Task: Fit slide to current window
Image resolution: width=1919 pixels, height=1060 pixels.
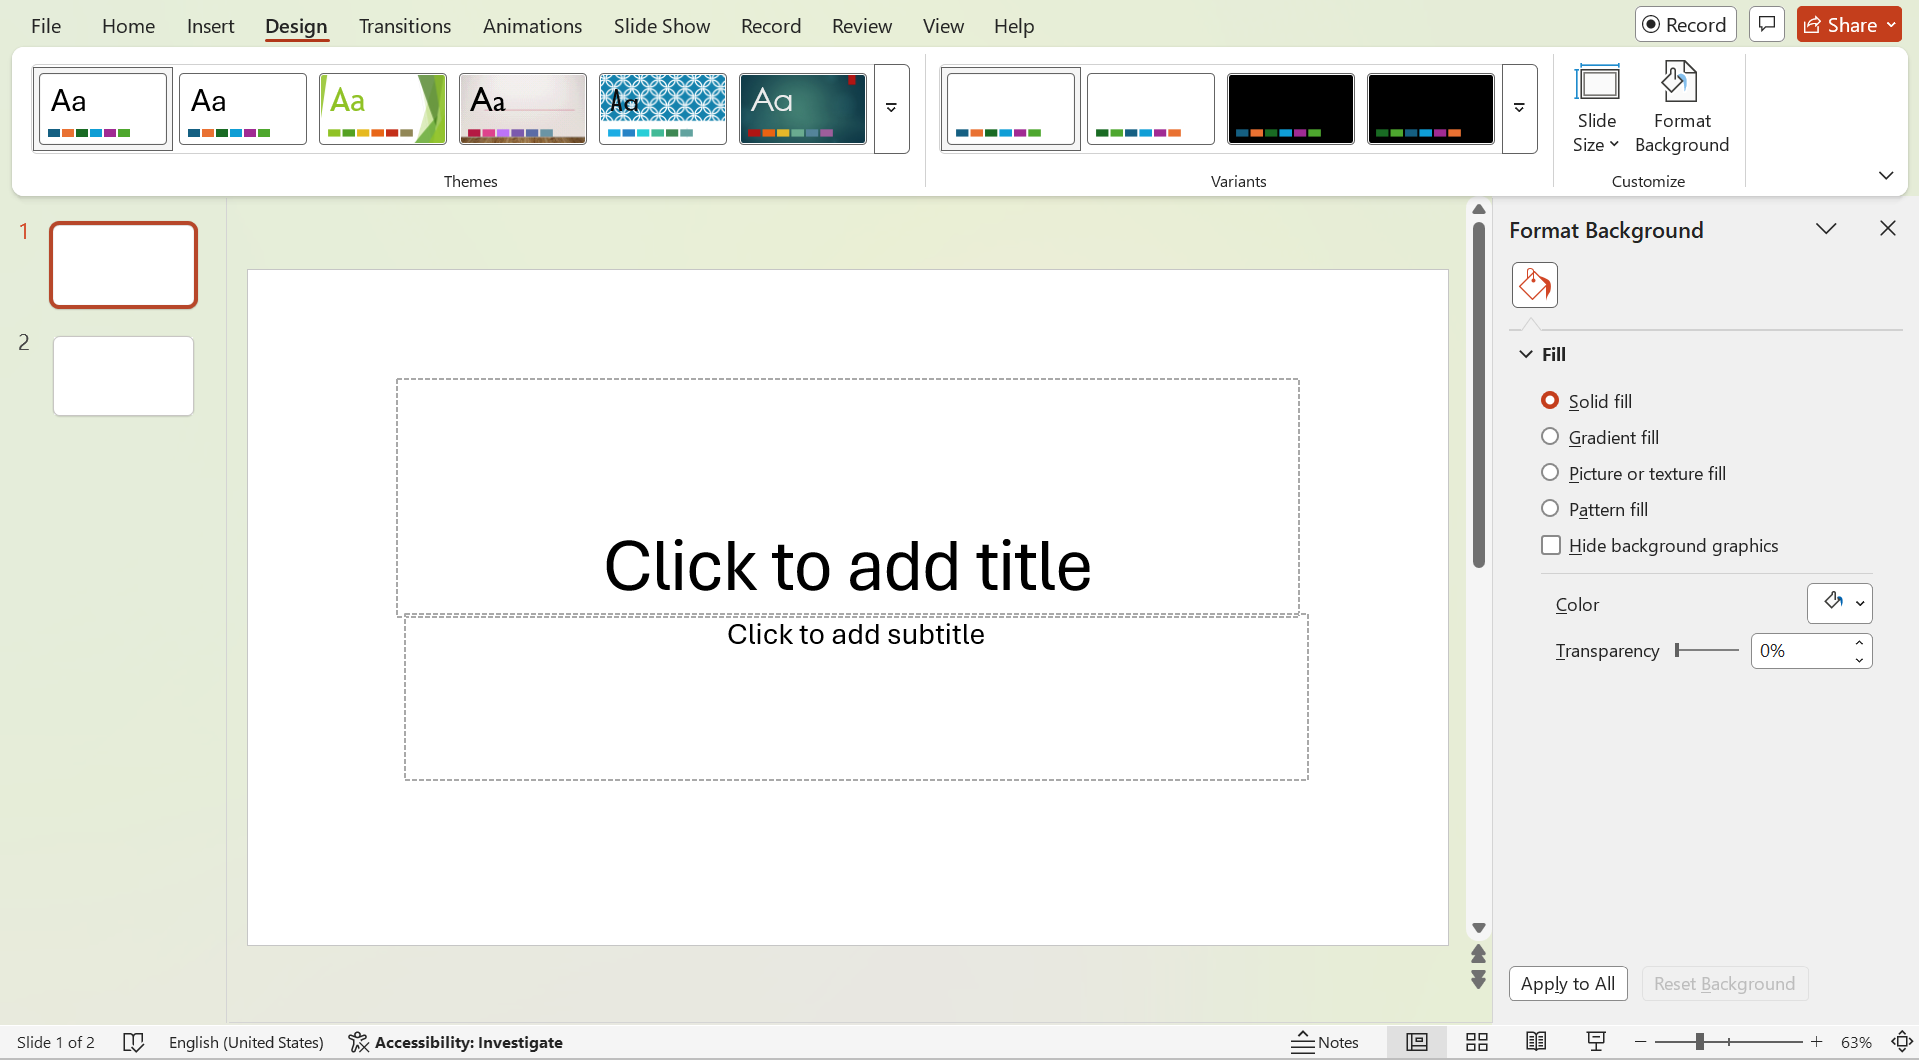Action: tap(1901, 1042)
